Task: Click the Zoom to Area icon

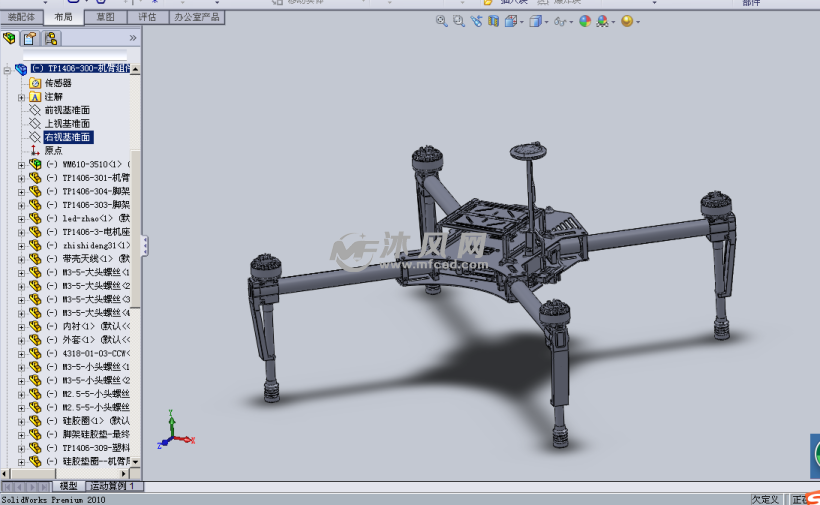Action: click(458, 21)
